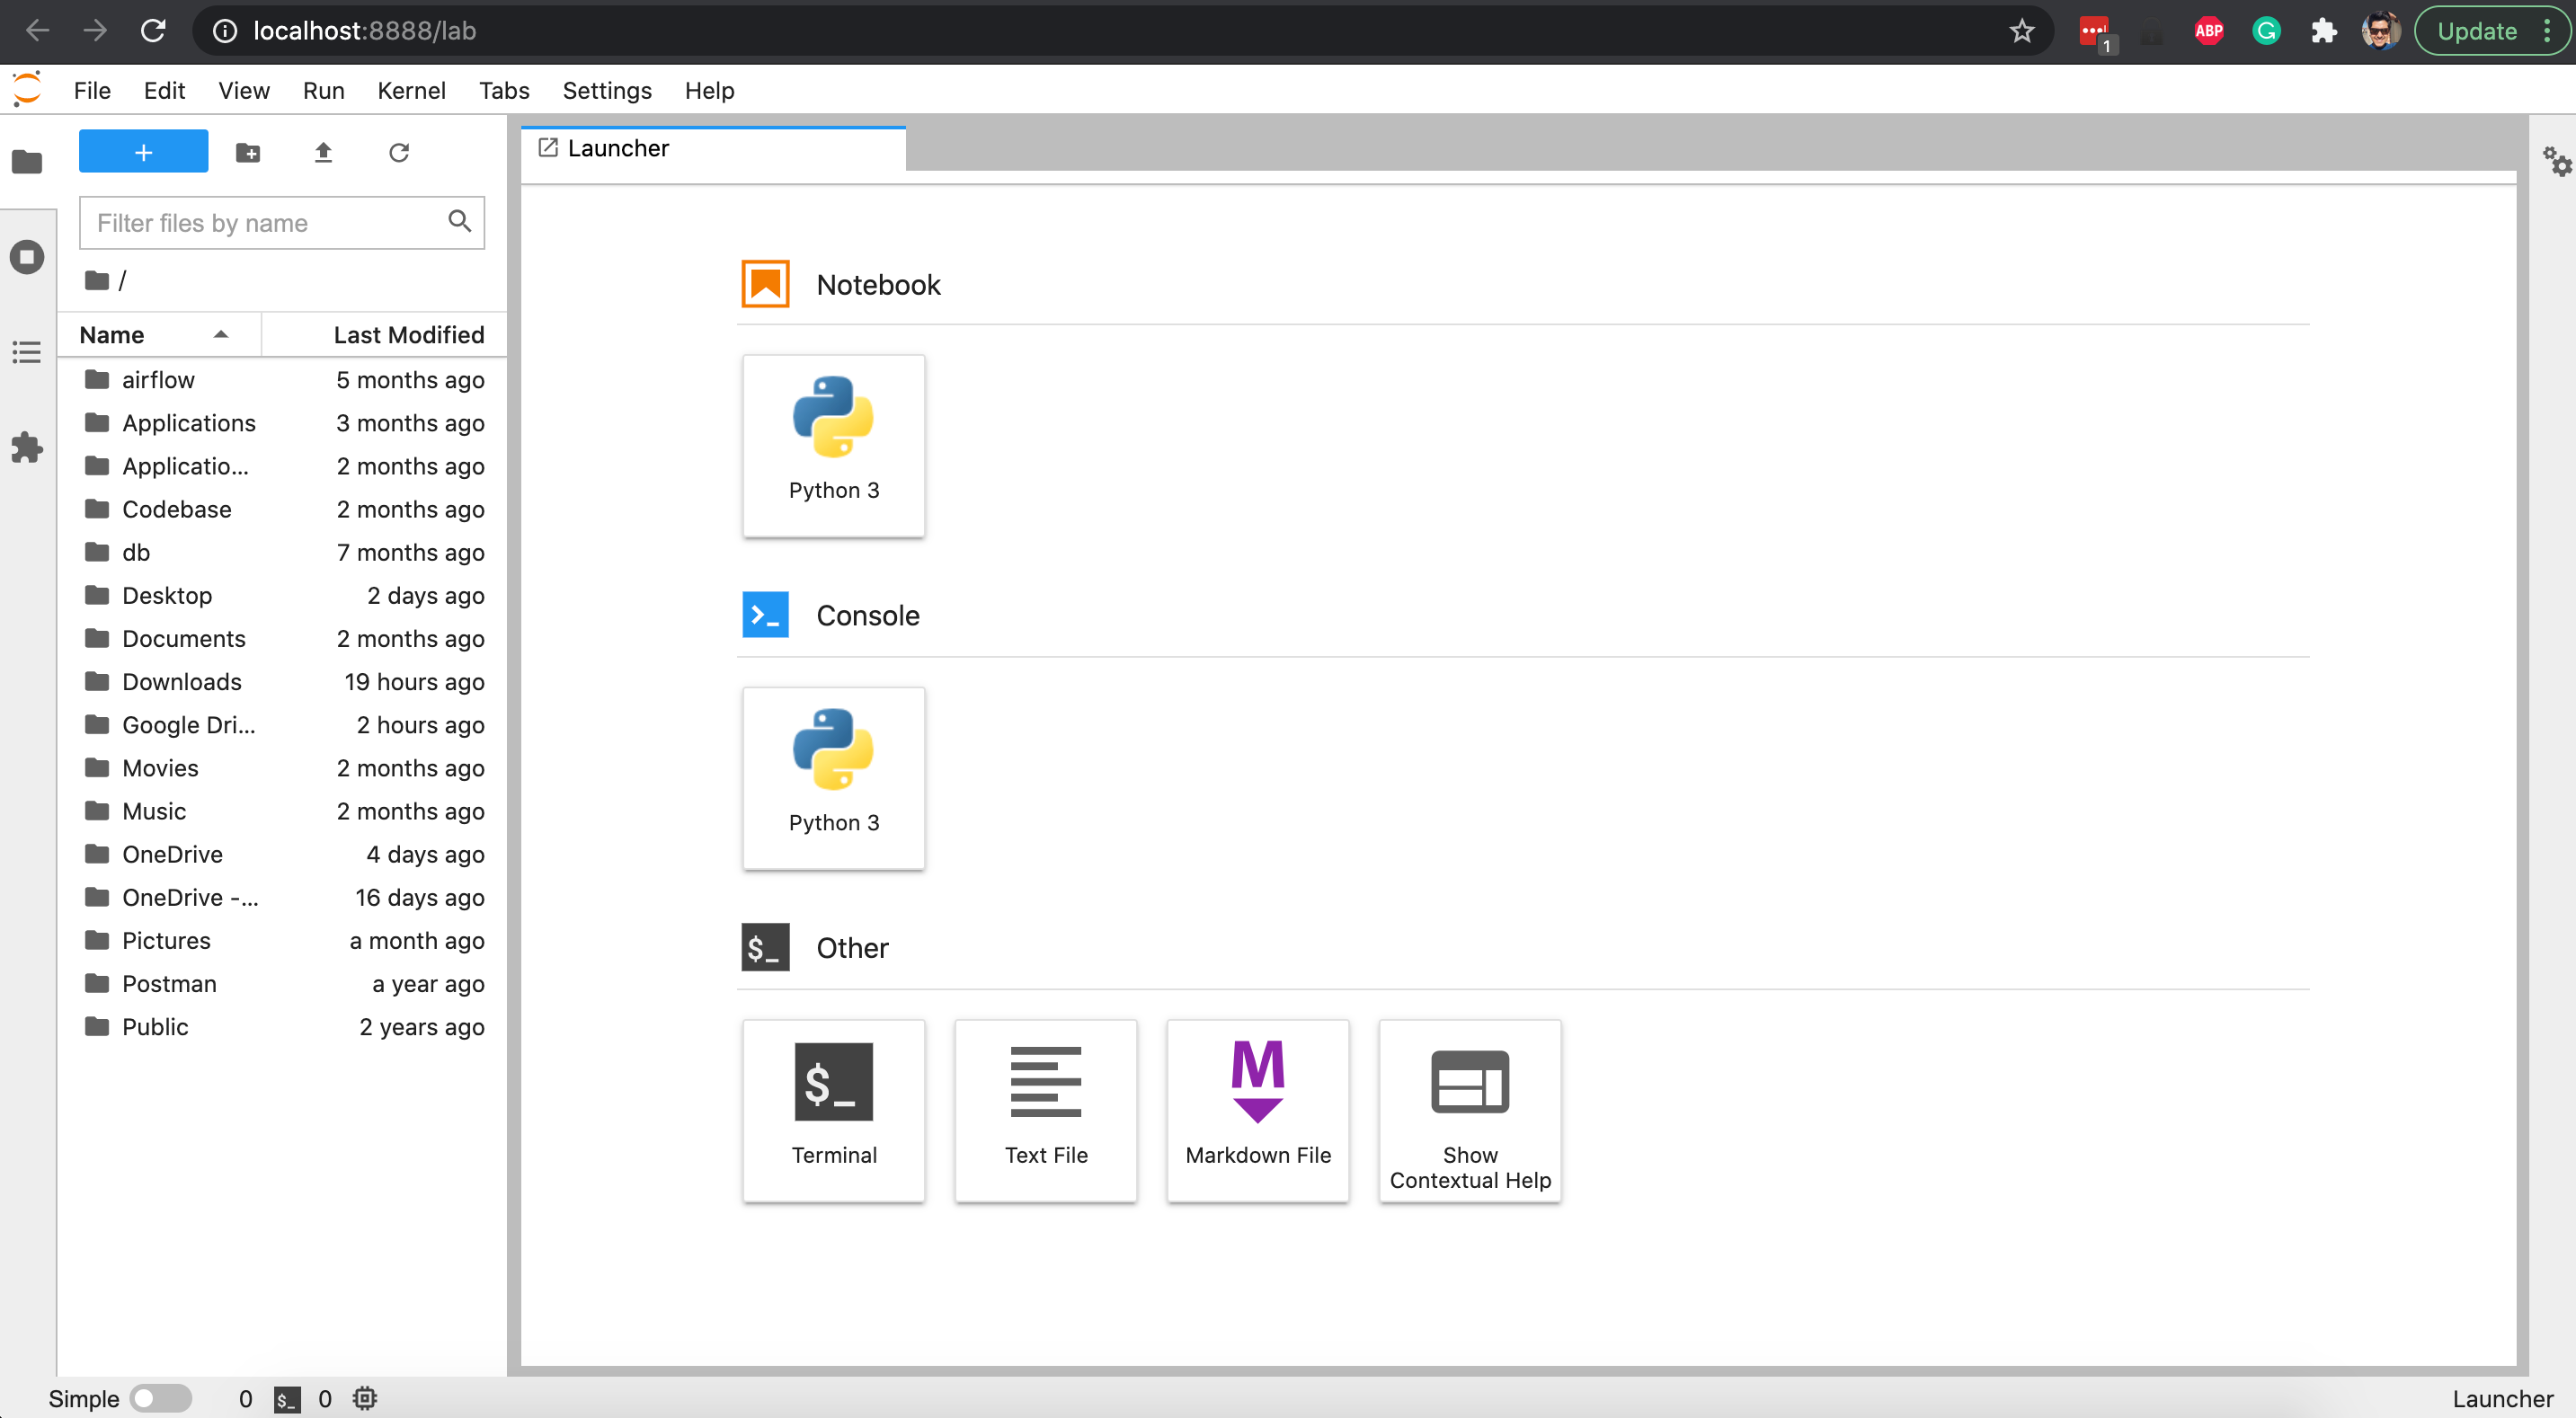2576x1418 pixels.
Task: Open the Kernel menu
Action: tap(411, 91)
